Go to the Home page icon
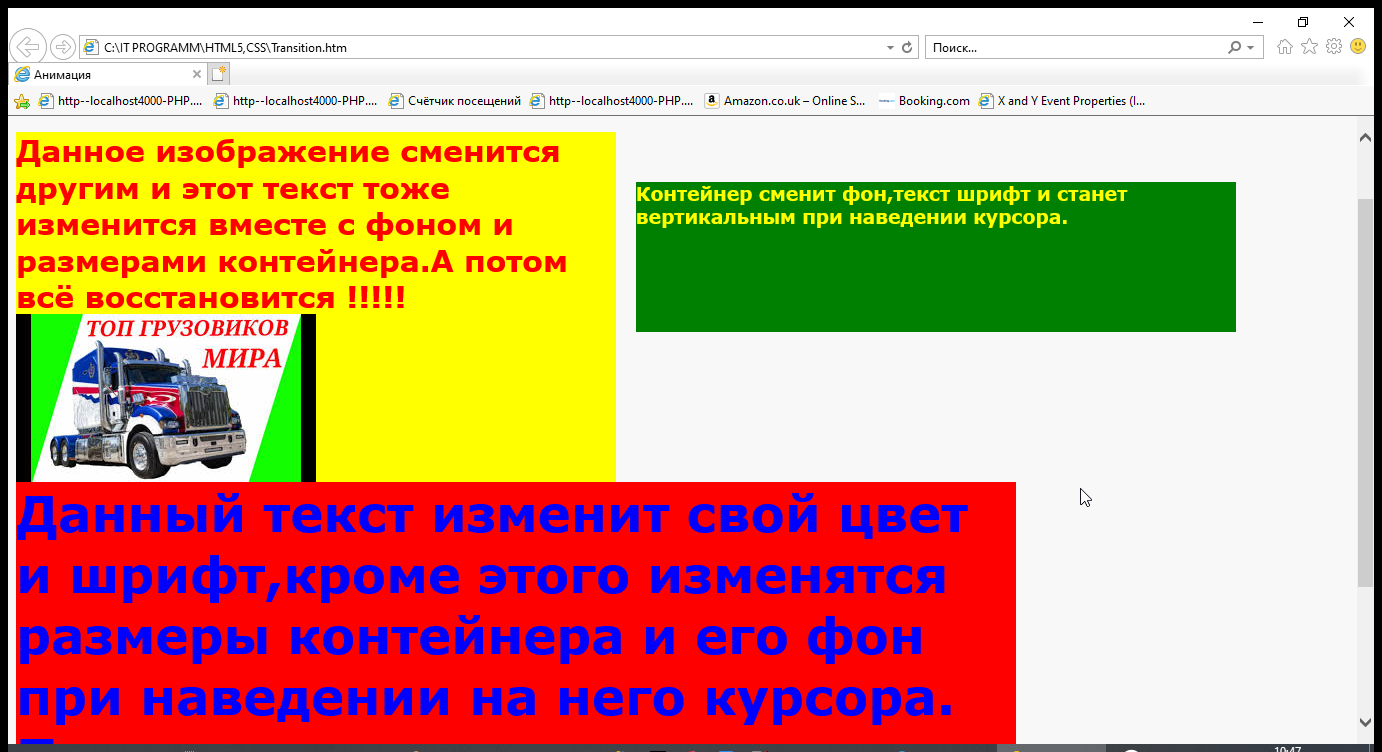The image size is (1382, 752). 1285,47
